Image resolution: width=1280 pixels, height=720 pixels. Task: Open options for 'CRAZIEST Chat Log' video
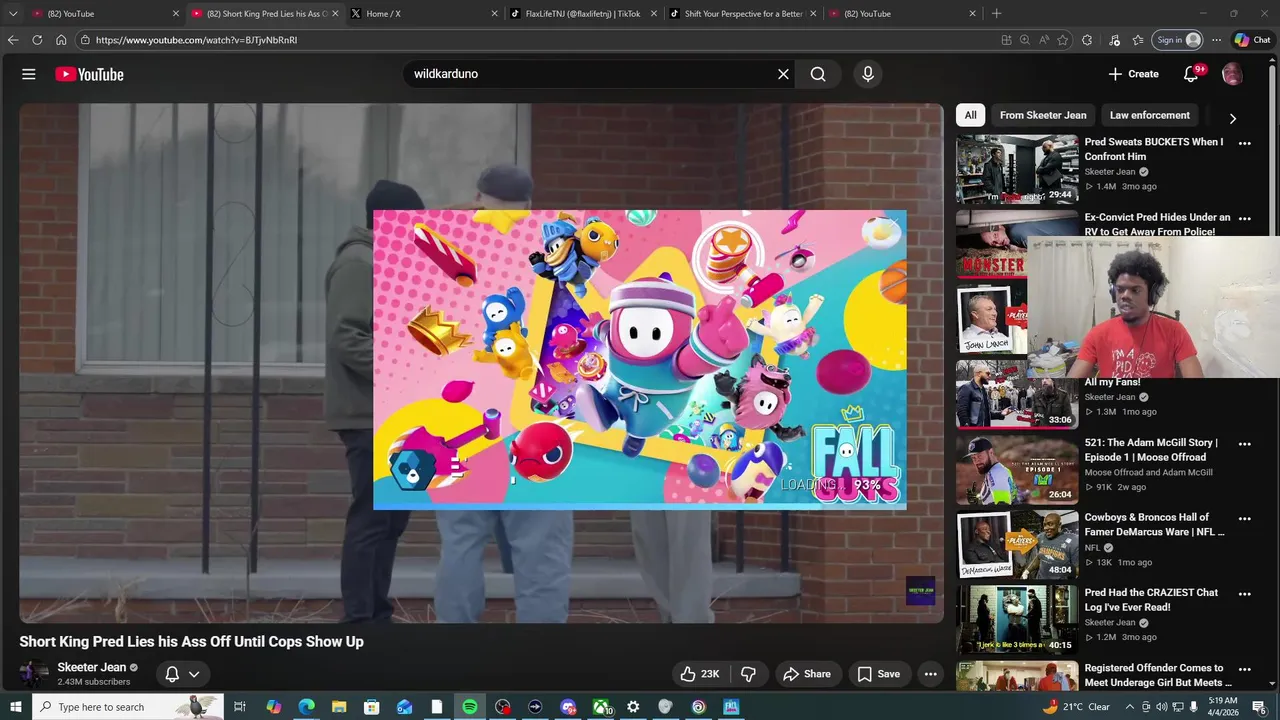coord(1245,594)
